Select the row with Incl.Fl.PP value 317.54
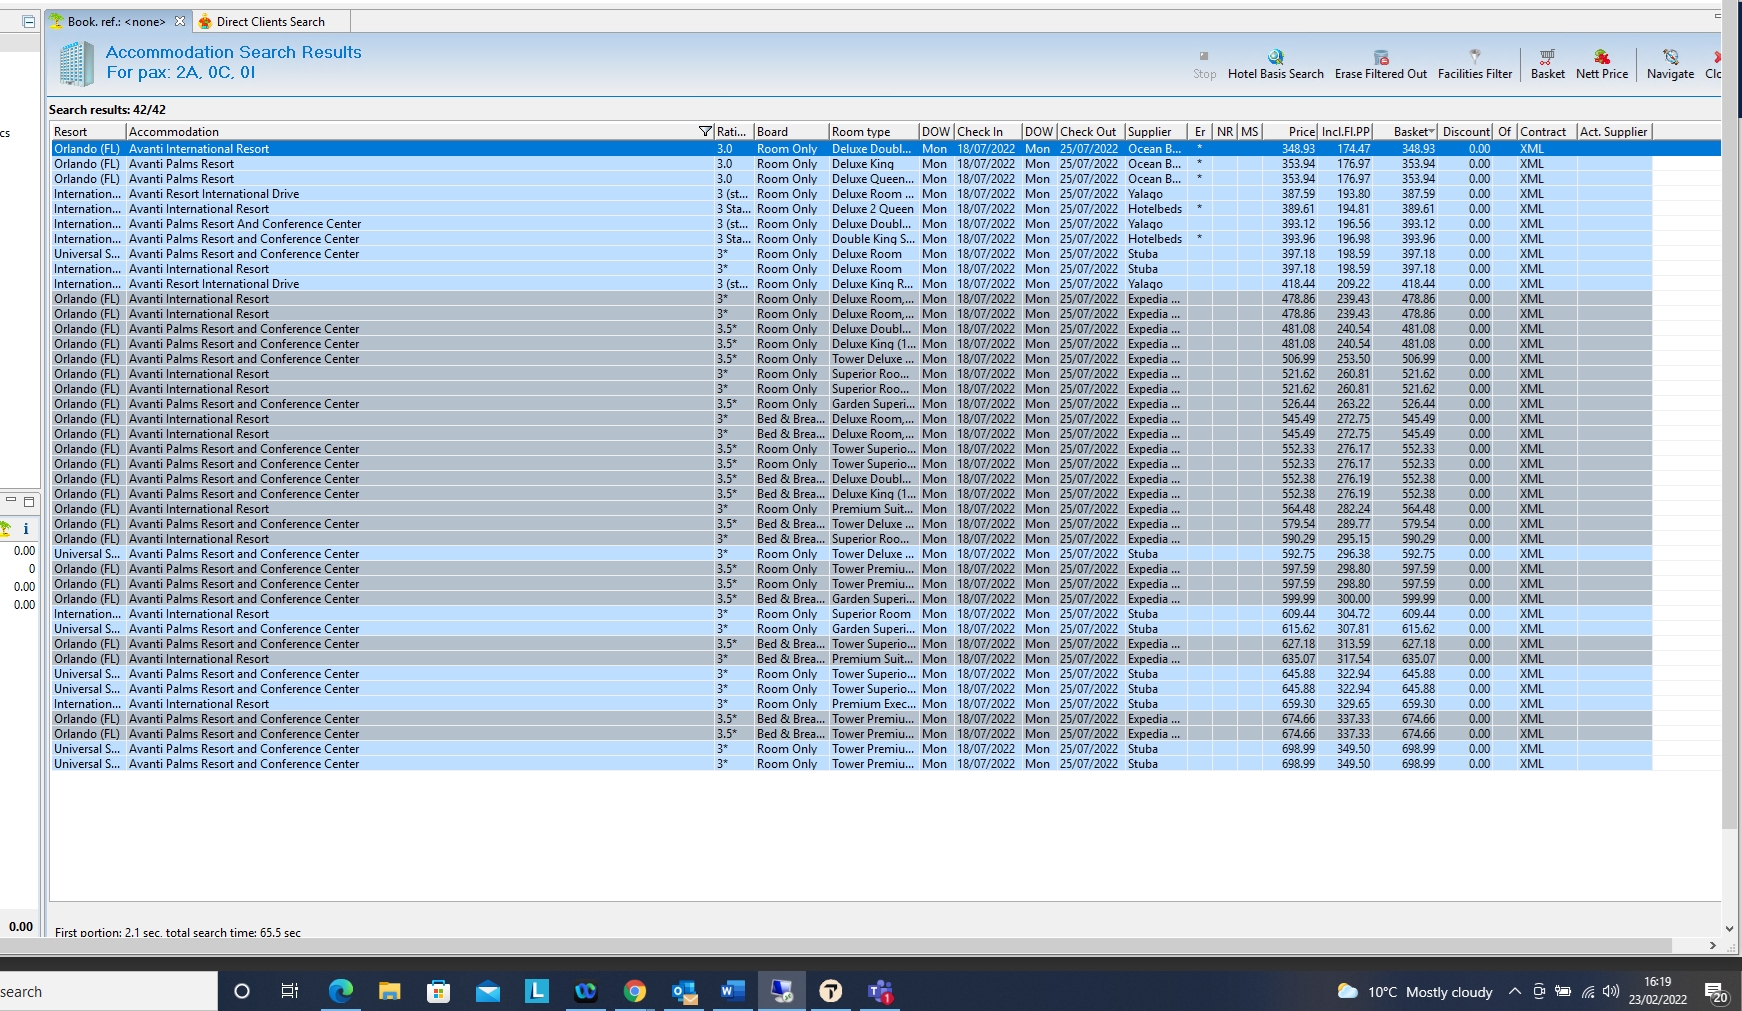This screenshot has width=1742, height=1011. [852, 659]
